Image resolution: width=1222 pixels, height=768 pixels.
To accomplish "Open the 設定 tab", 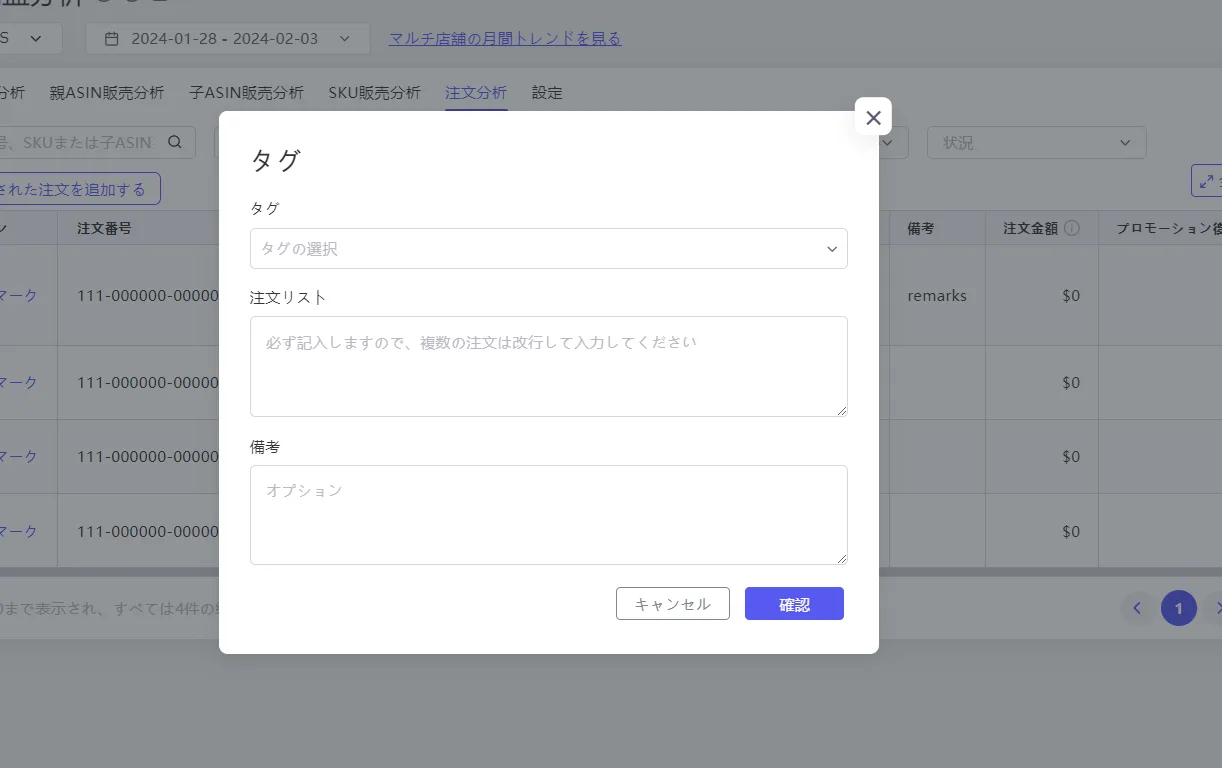I will pos(547,93).
